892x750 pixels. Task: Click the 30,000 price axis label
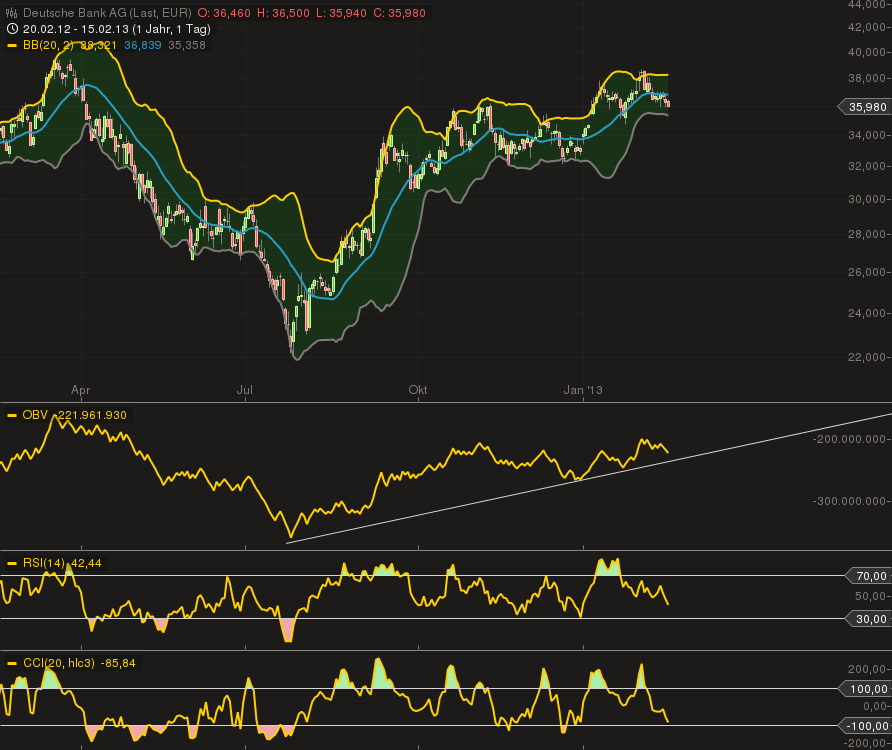pos(867,199)
